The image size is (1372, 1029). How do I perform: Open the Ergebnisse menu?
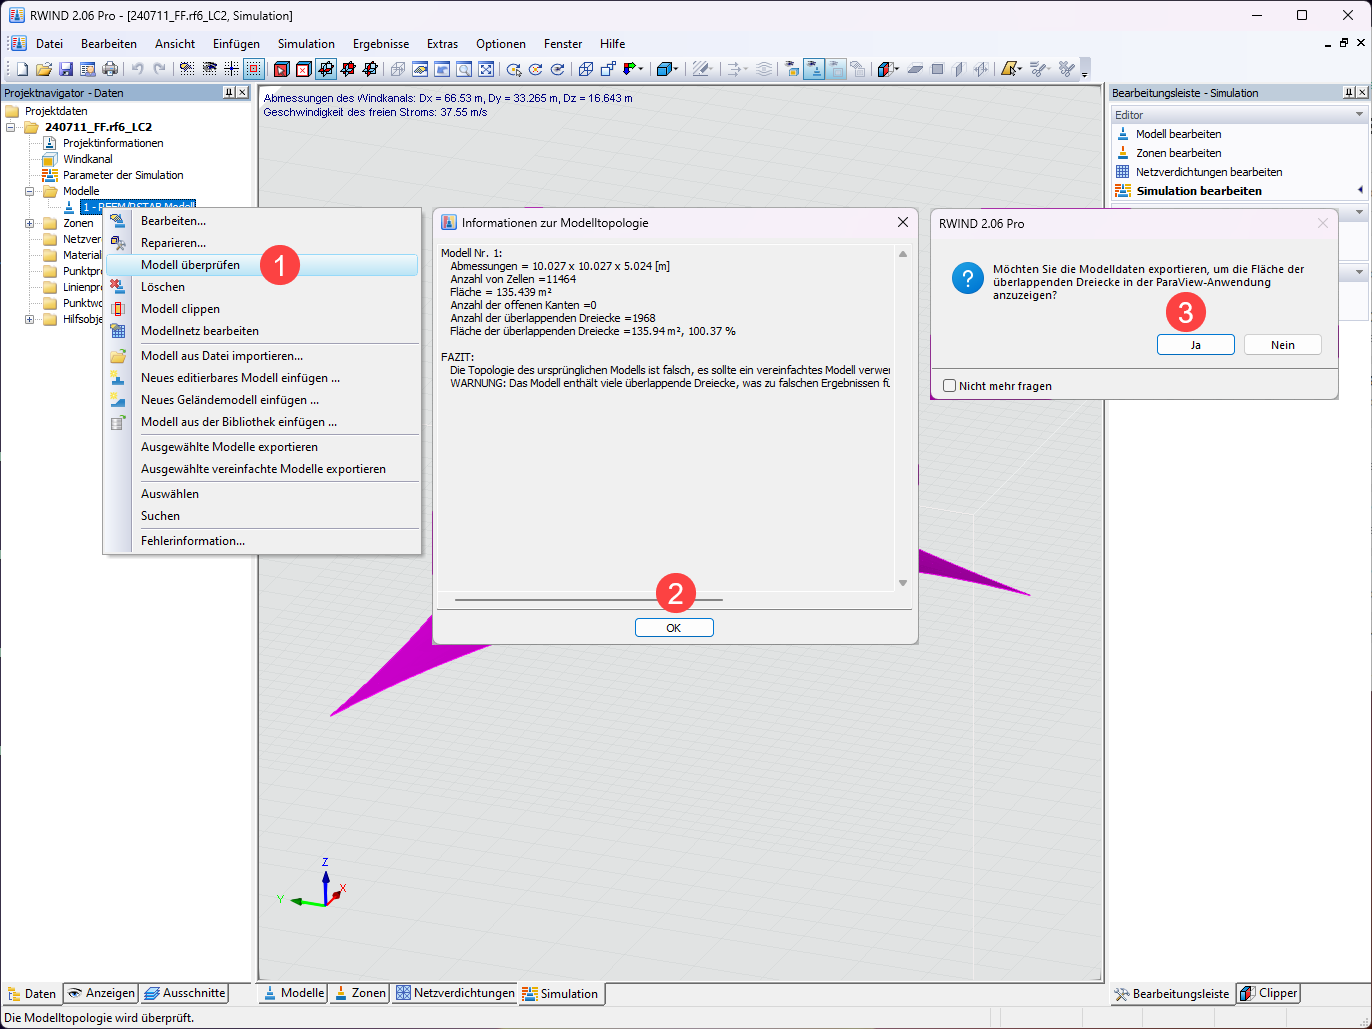381,43
